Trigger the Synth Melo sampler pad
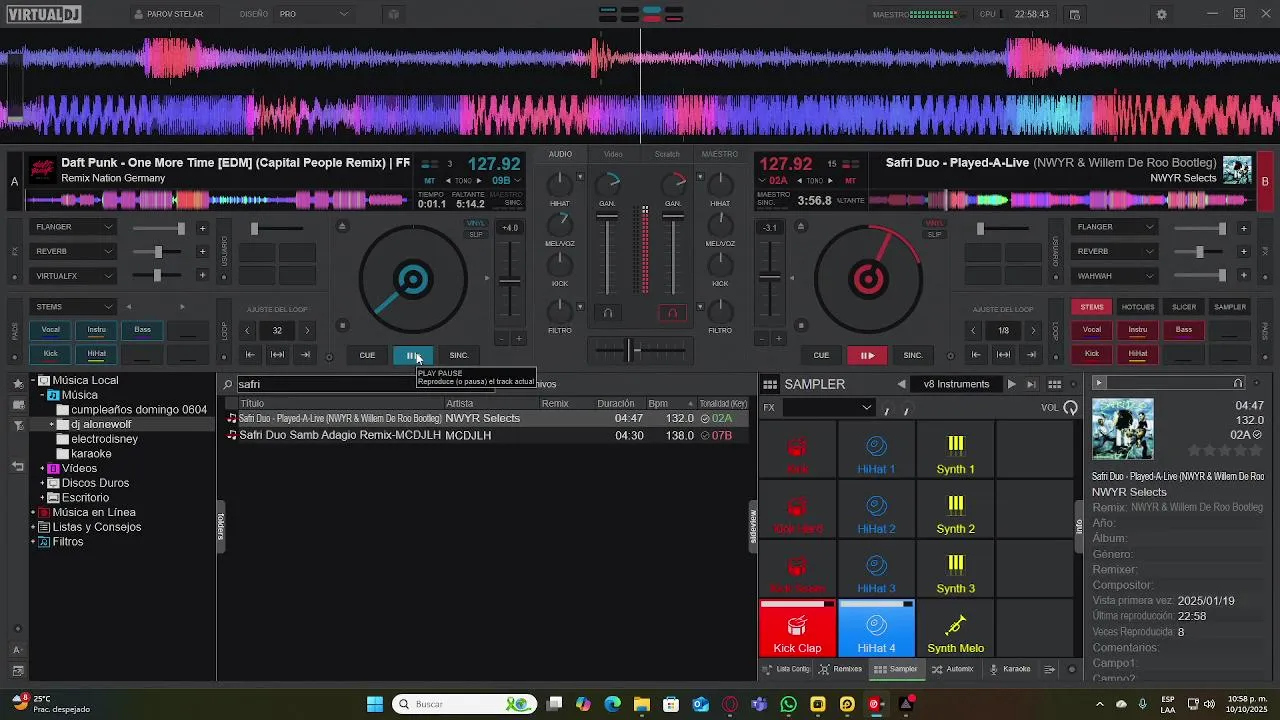 tap(955, 628)
